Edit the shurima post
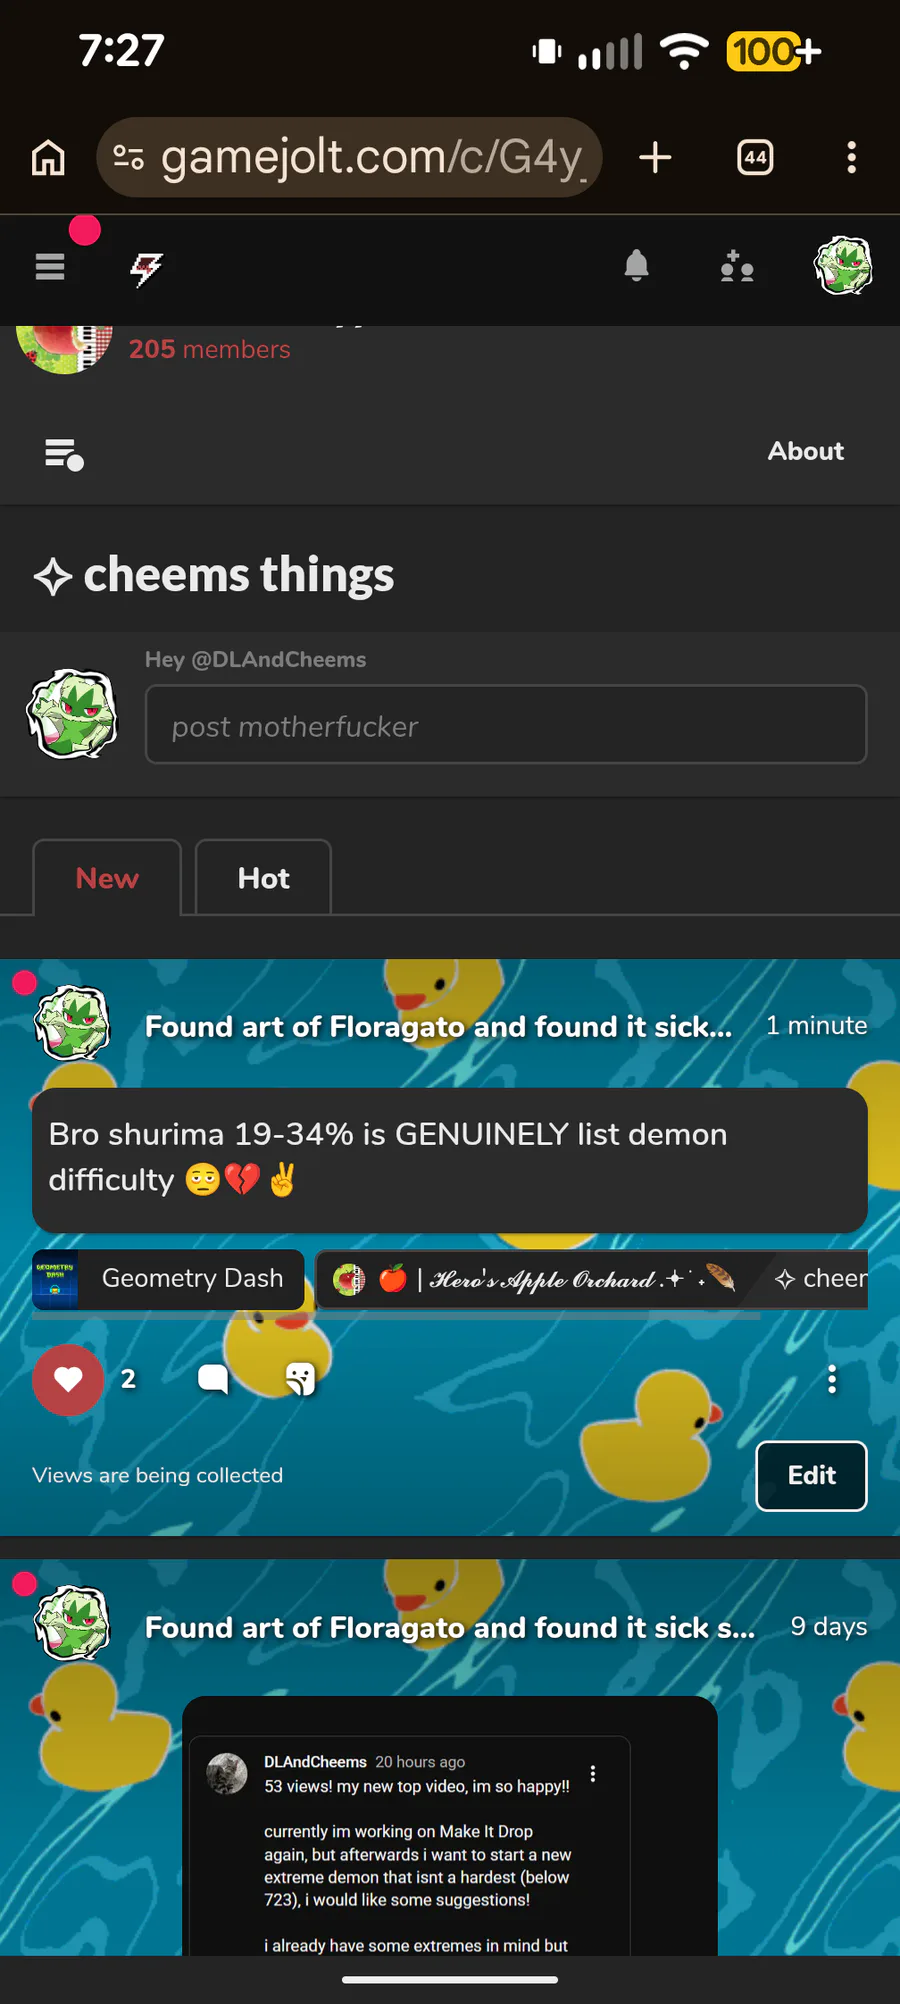900x2004 pixels. [811, 1476]
